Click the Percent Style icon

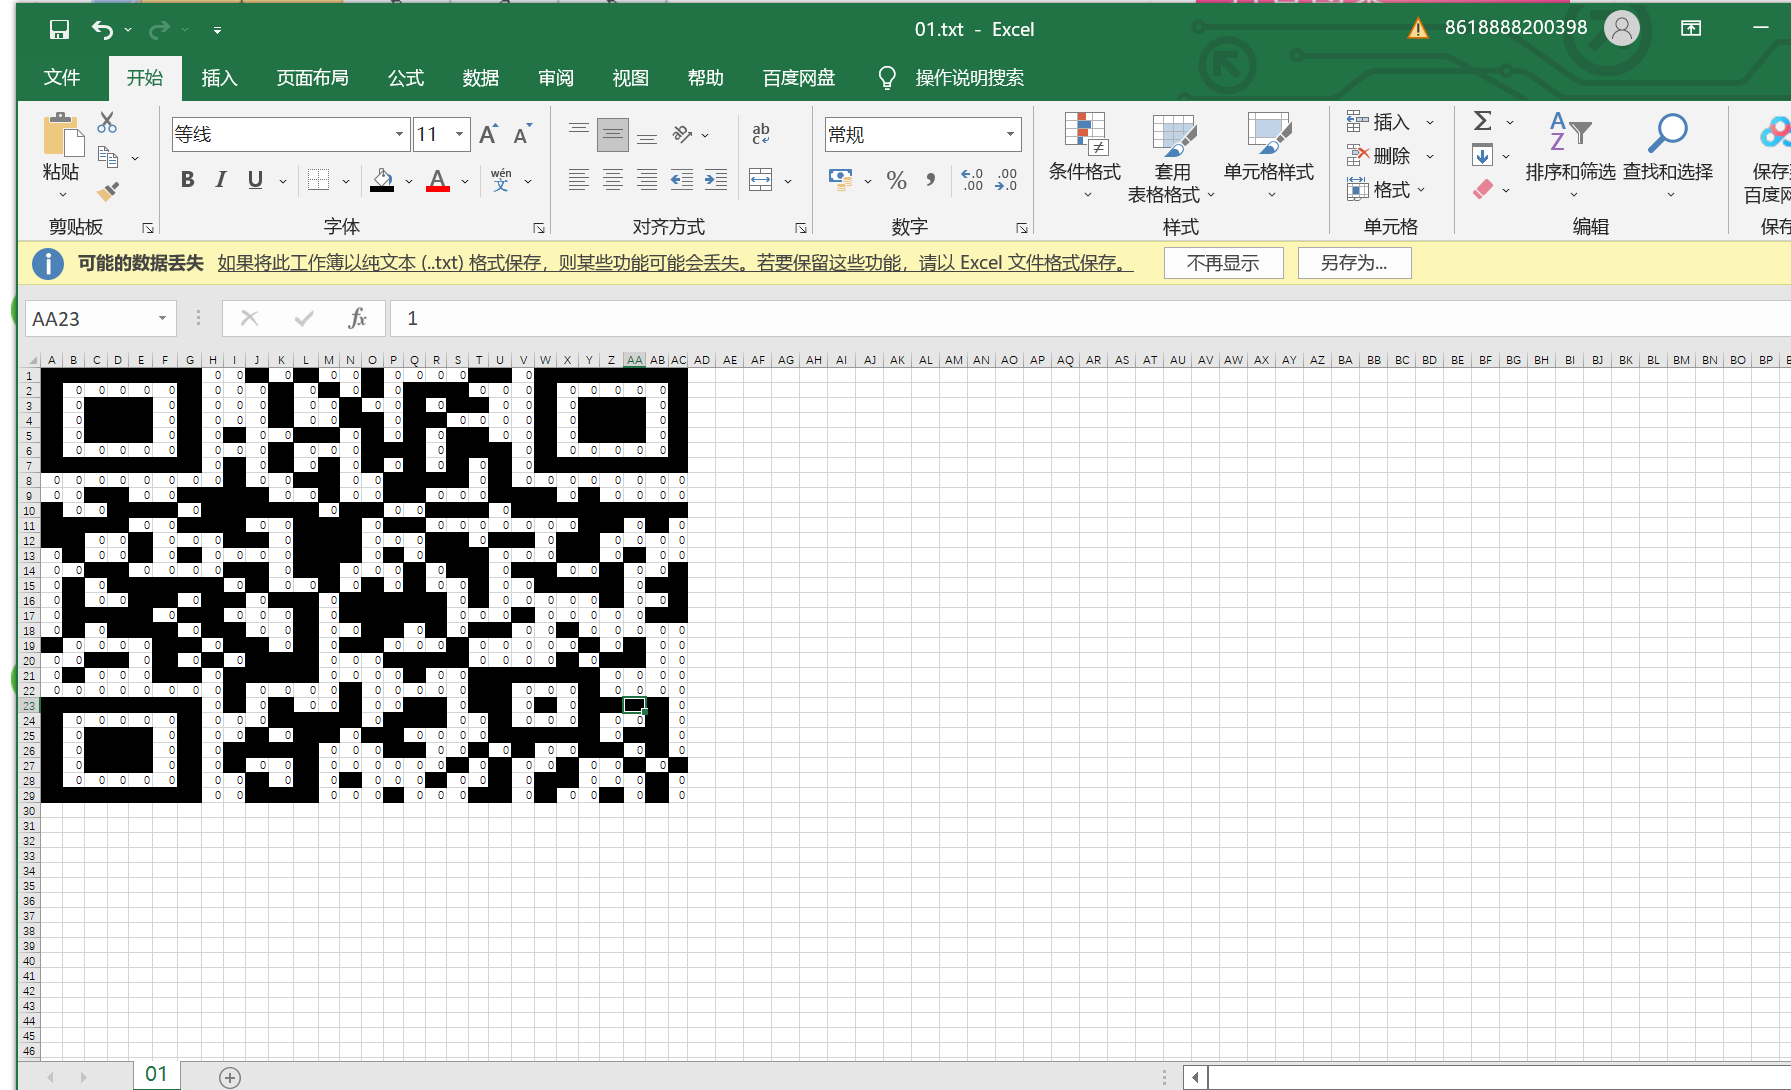(x=896, y=180)
